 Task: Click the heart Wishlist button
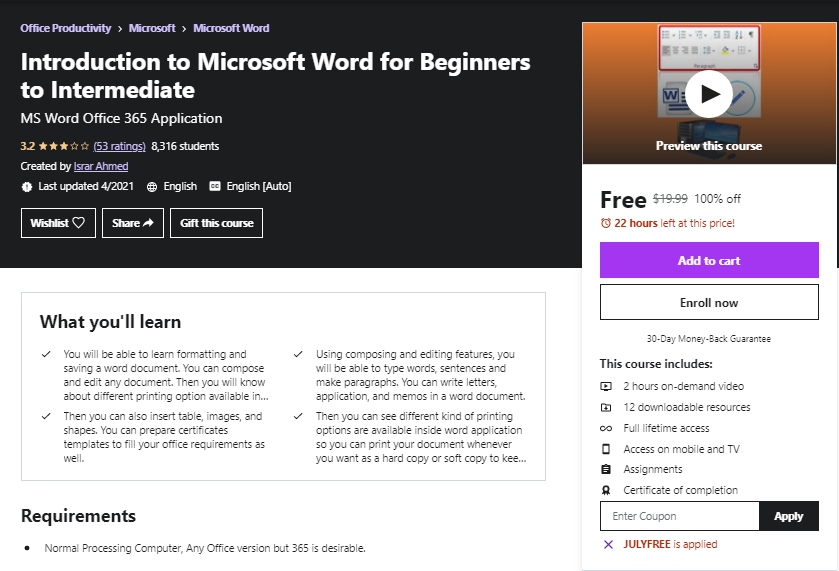[x=57, y=223]
